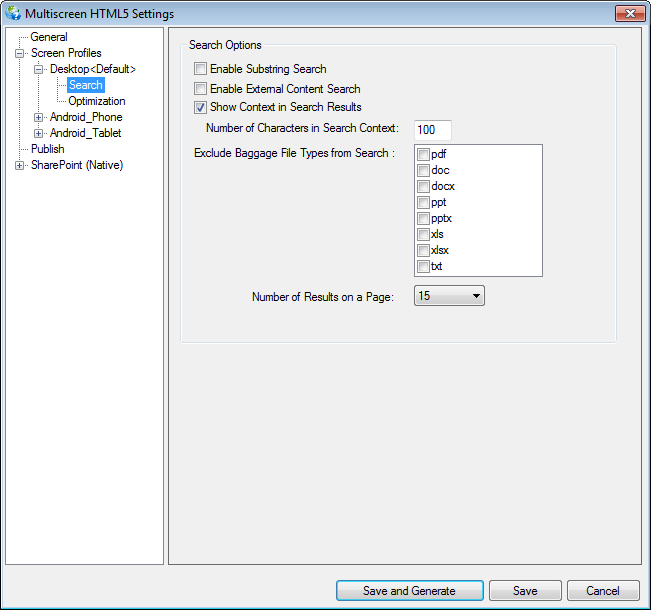
Task: Click the Multiscreen HTML5 Settings title bar icon
Action: pos(13,14)
